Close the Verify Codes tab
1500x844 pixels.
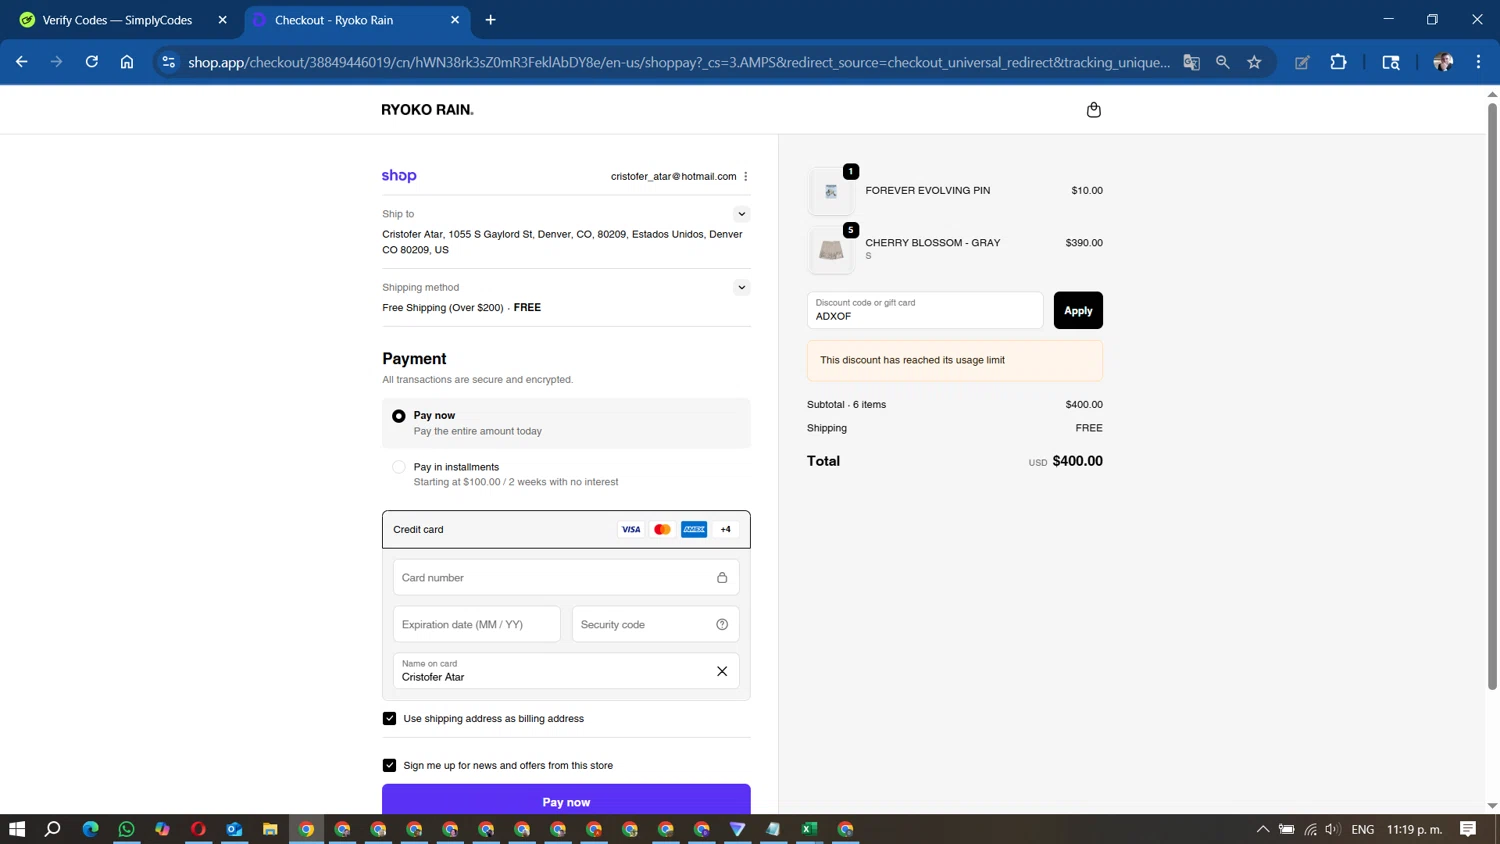(222, 20)
